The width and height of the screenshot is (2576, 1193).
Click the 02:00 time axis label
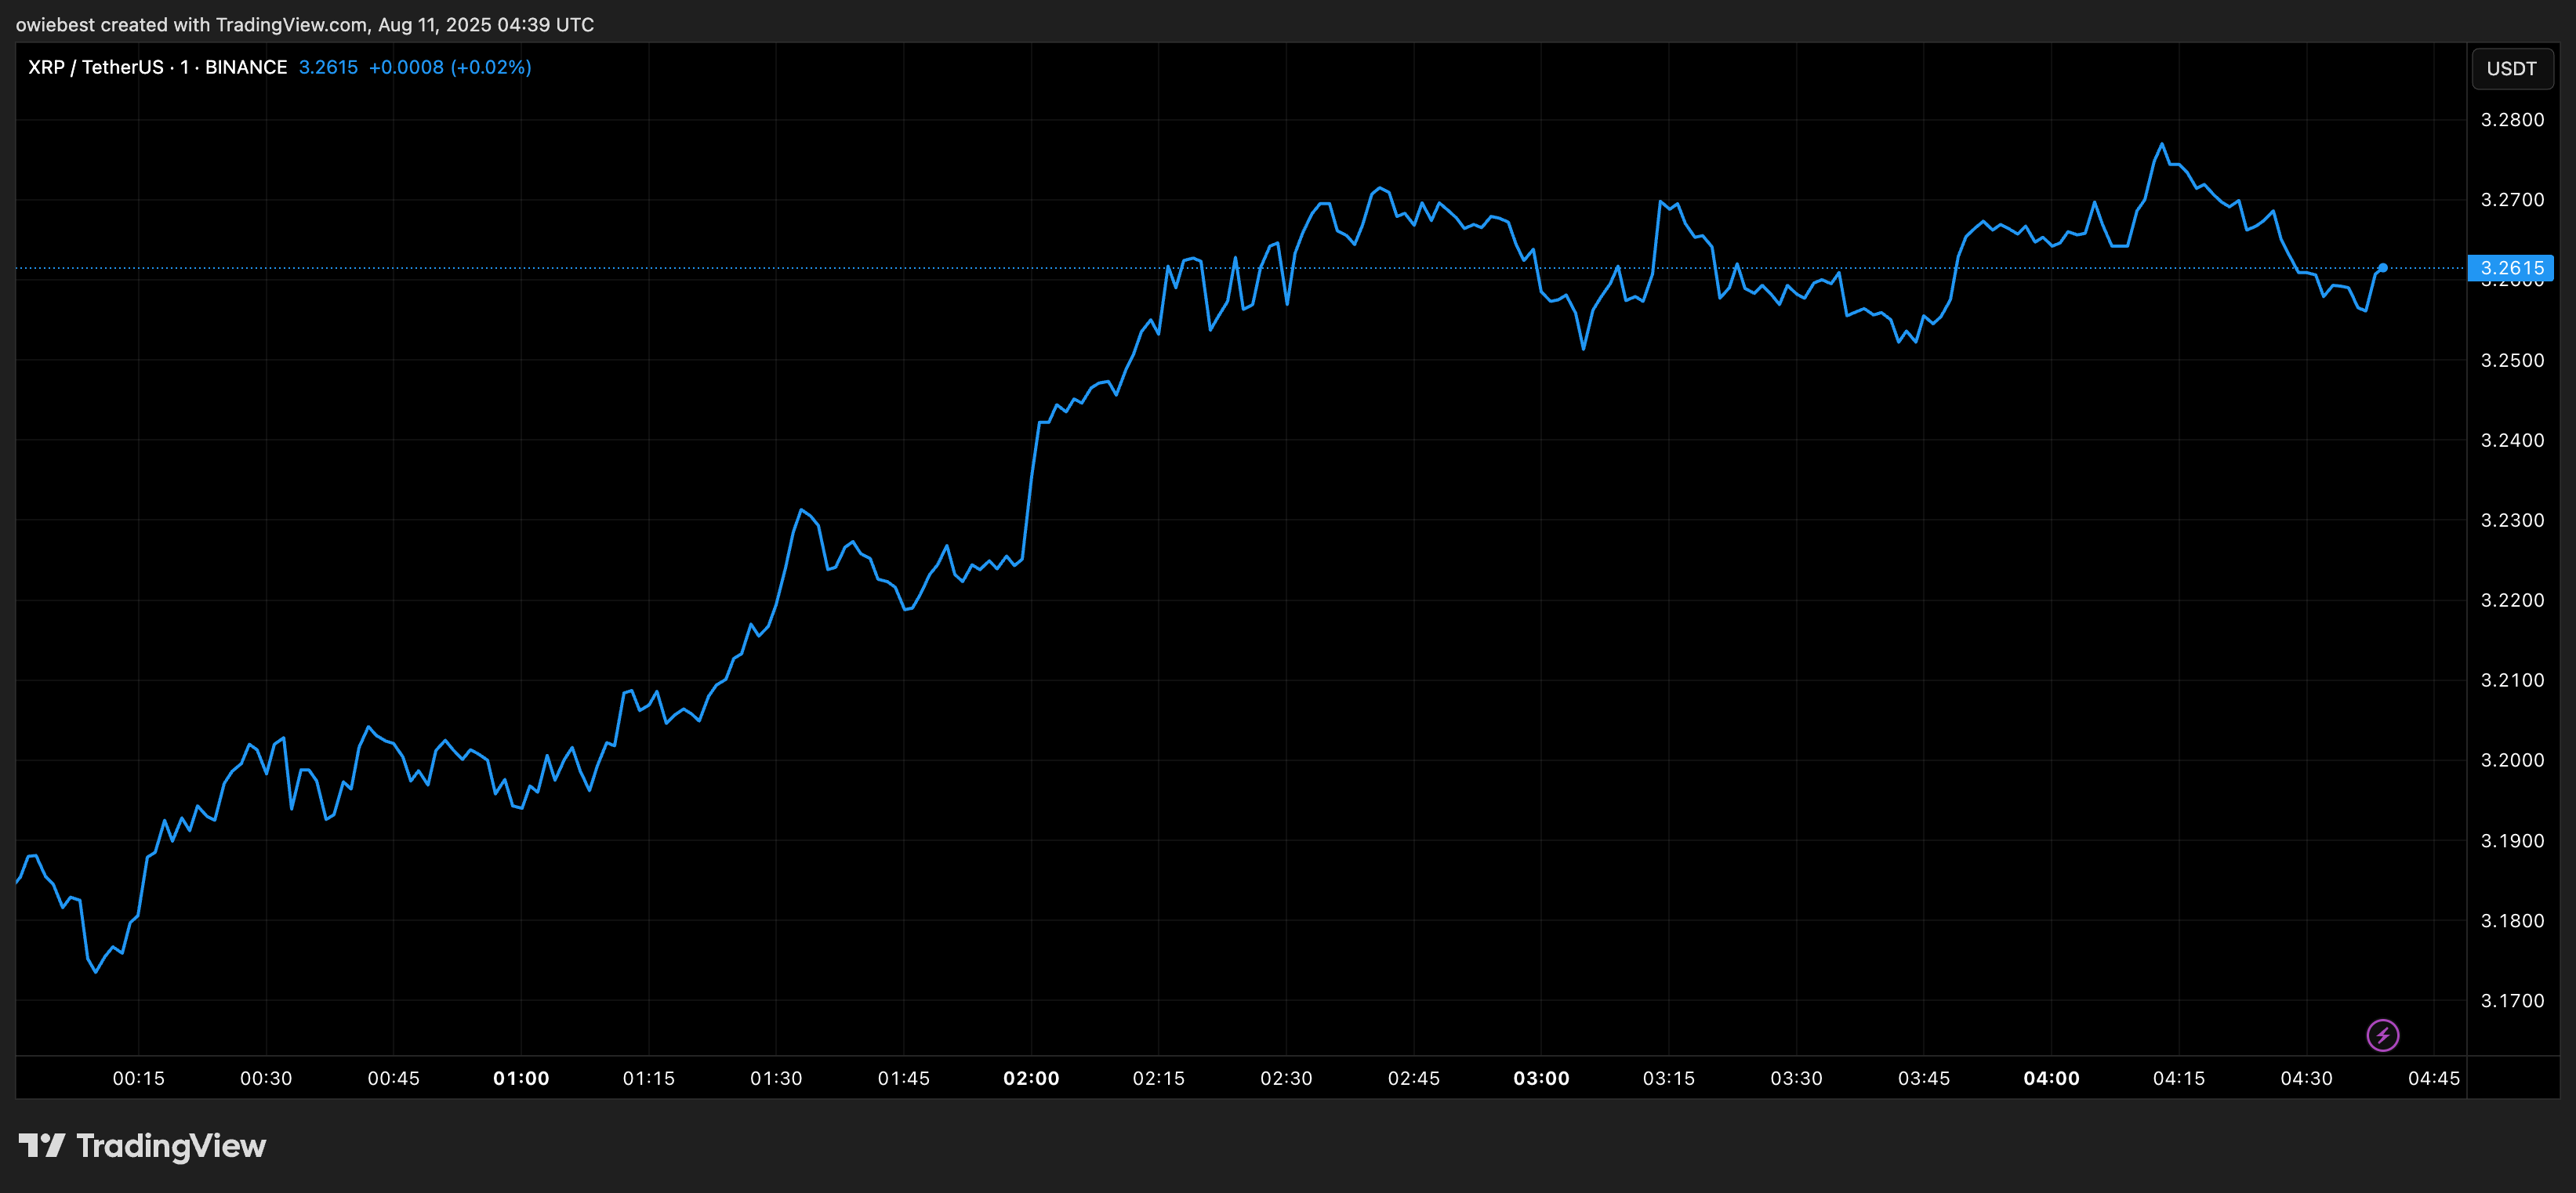(1031, 1078)
